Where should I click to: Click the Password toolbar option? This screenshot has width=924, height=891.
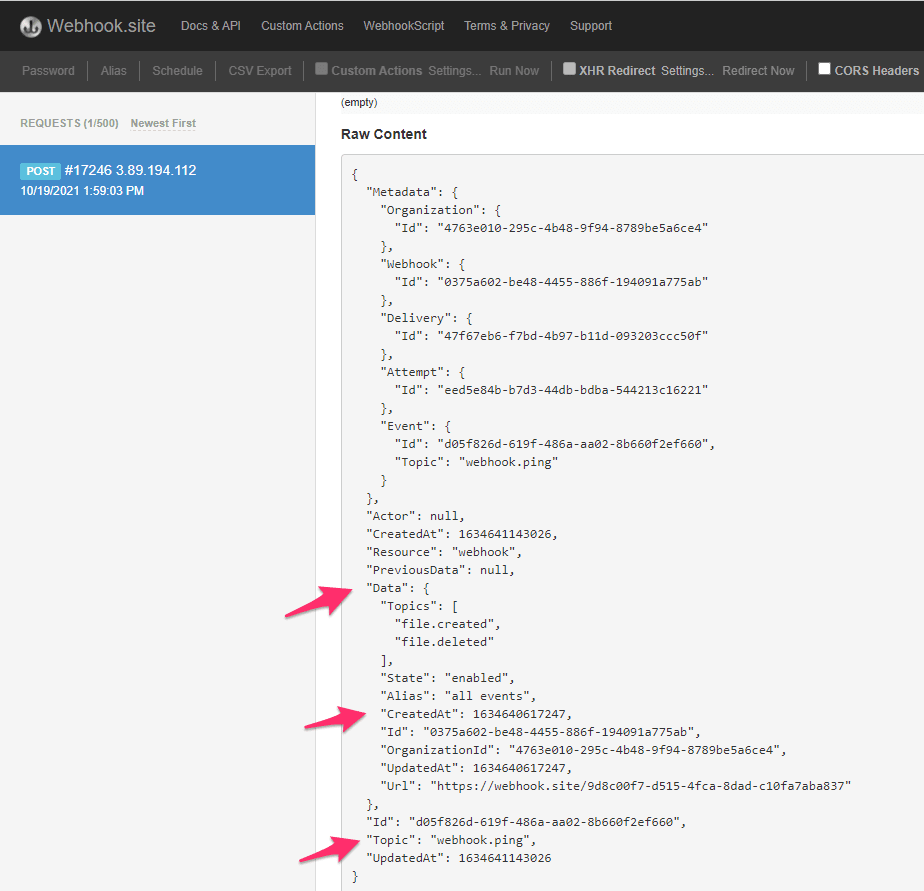click(48, 71)
